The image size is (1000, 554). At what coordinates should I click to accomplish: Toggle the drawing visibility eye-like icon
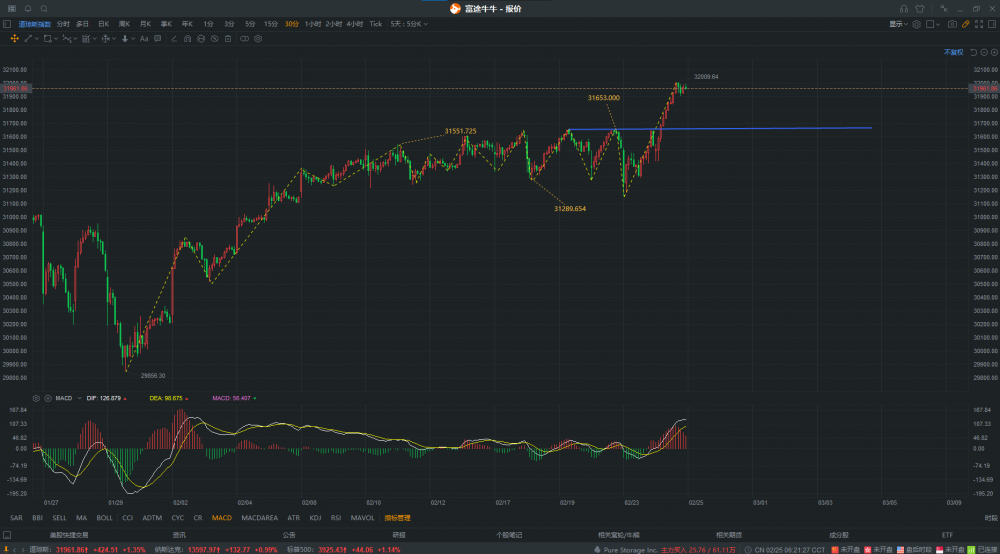click(215, 39)
